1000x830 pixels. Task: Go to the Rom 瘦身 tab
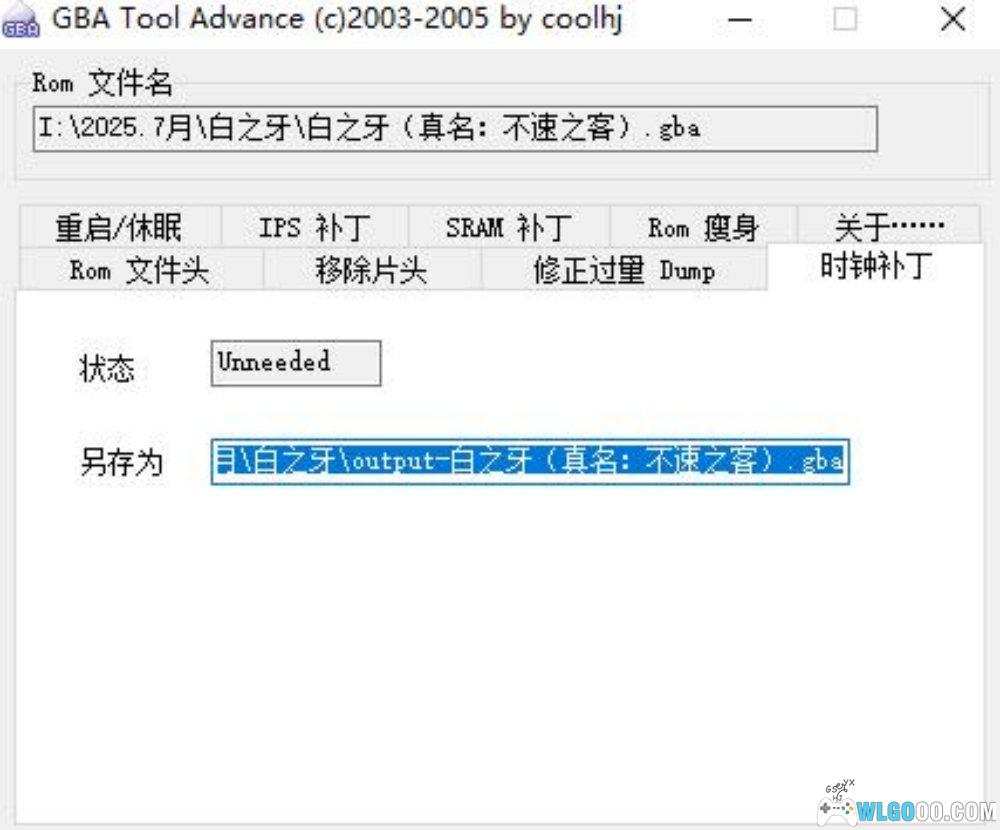point(702,228)
